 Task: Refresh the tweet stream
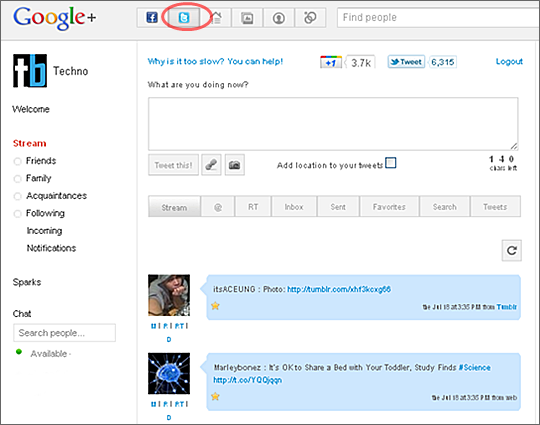[511, 250]
